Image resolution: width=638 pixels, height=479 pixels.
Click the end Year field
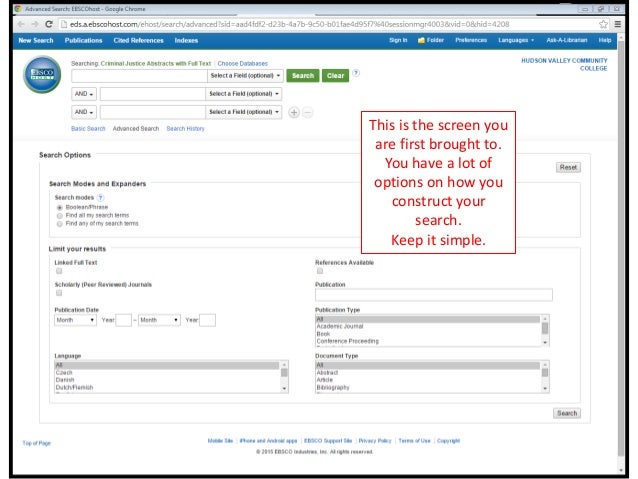(x=208, y=320)
